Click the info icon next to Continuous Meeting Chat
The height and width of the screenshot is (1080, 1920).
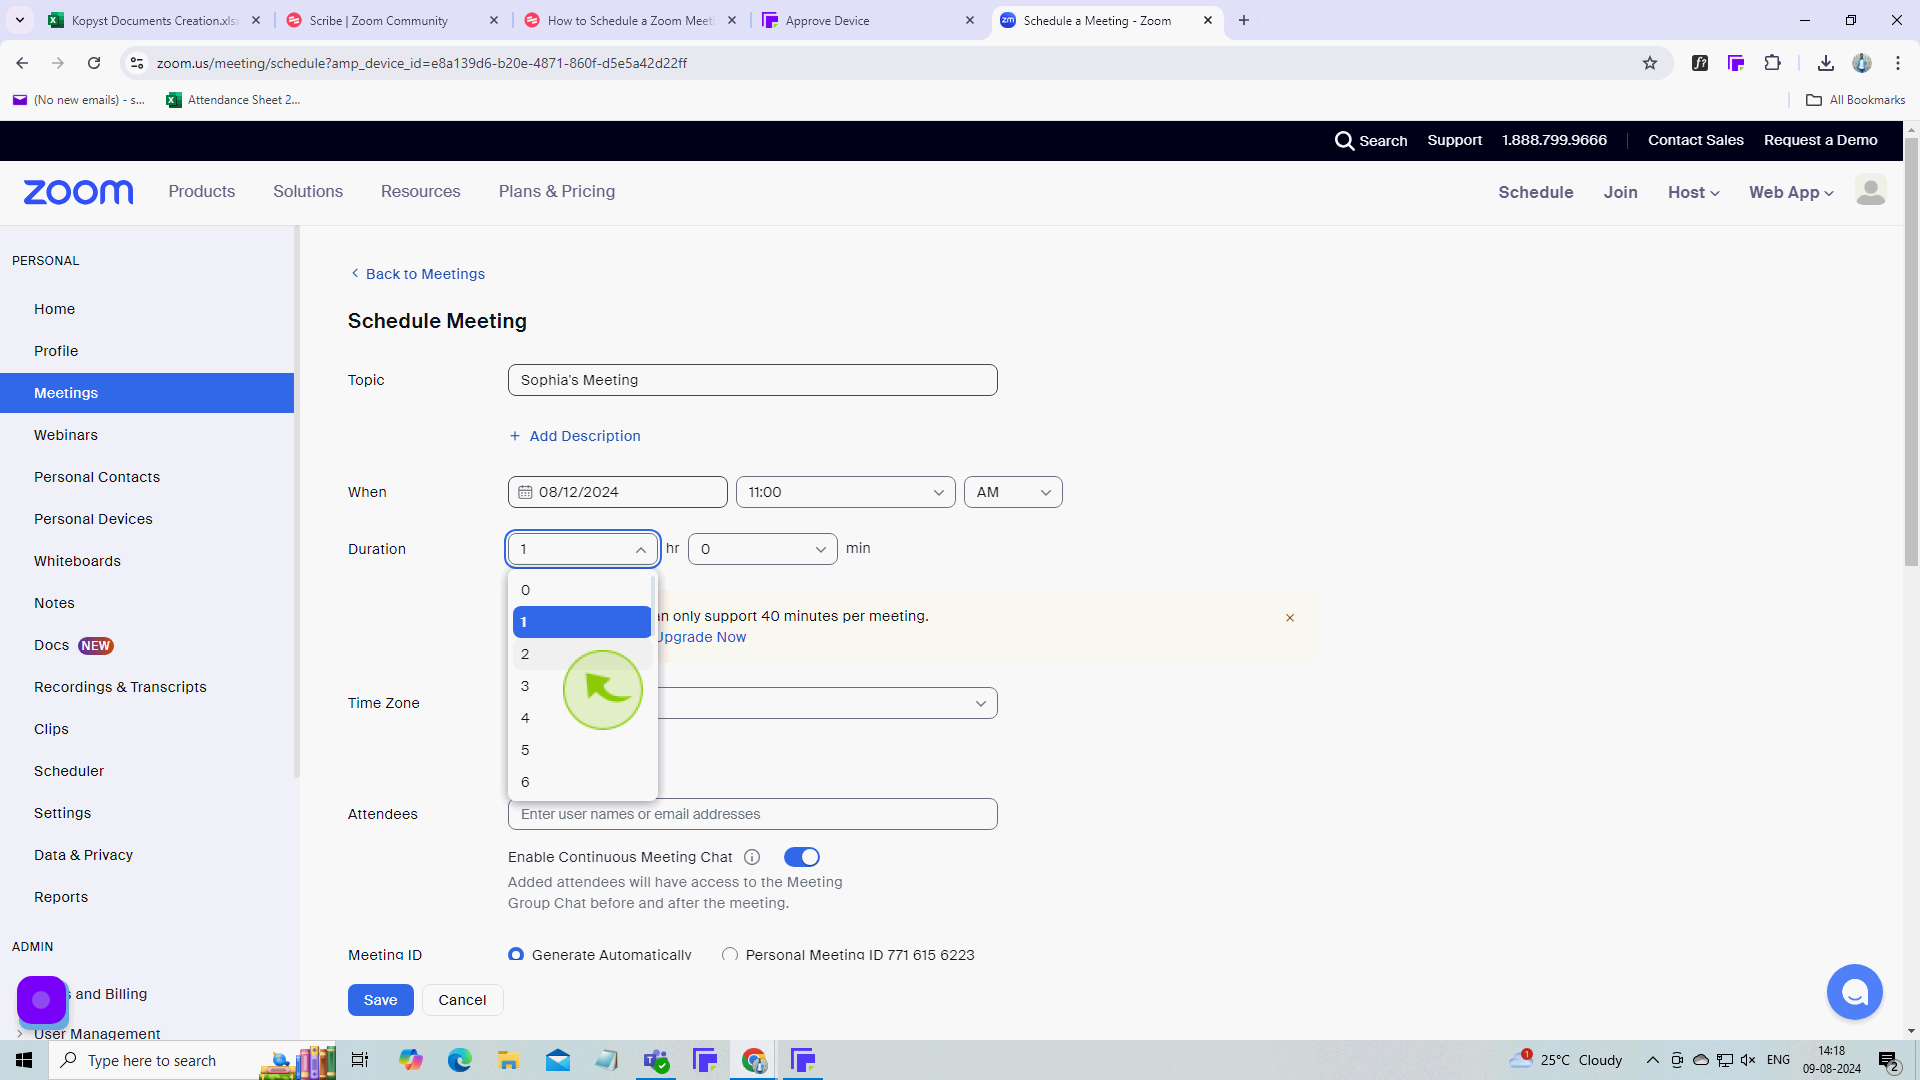pos(752,857)
